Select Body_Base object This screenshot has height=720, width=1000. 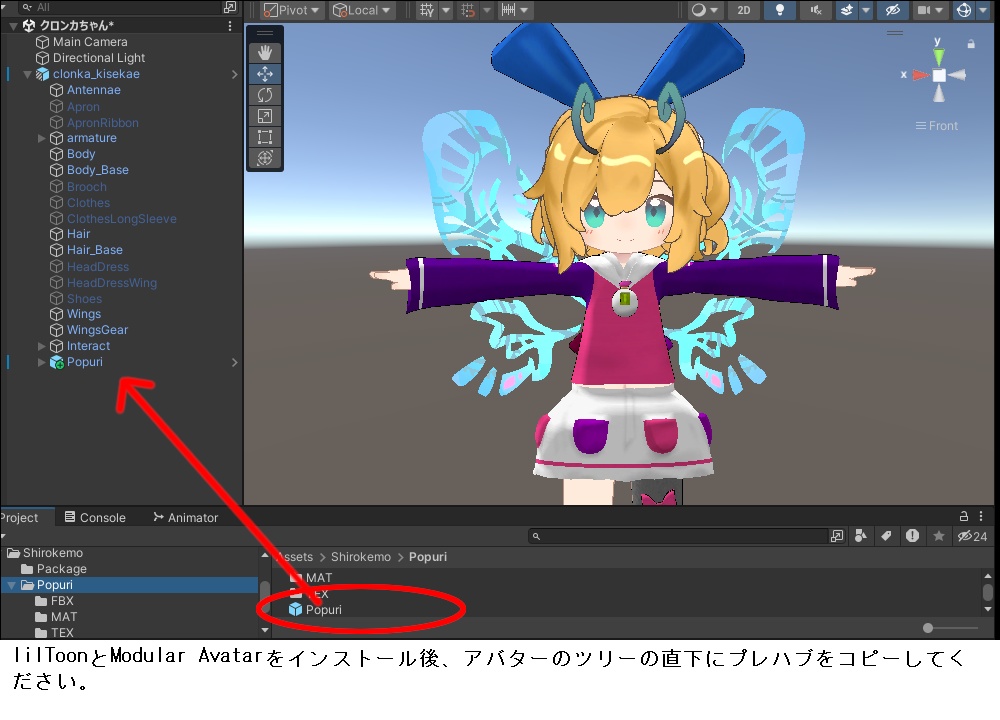(x=98, y=170)
